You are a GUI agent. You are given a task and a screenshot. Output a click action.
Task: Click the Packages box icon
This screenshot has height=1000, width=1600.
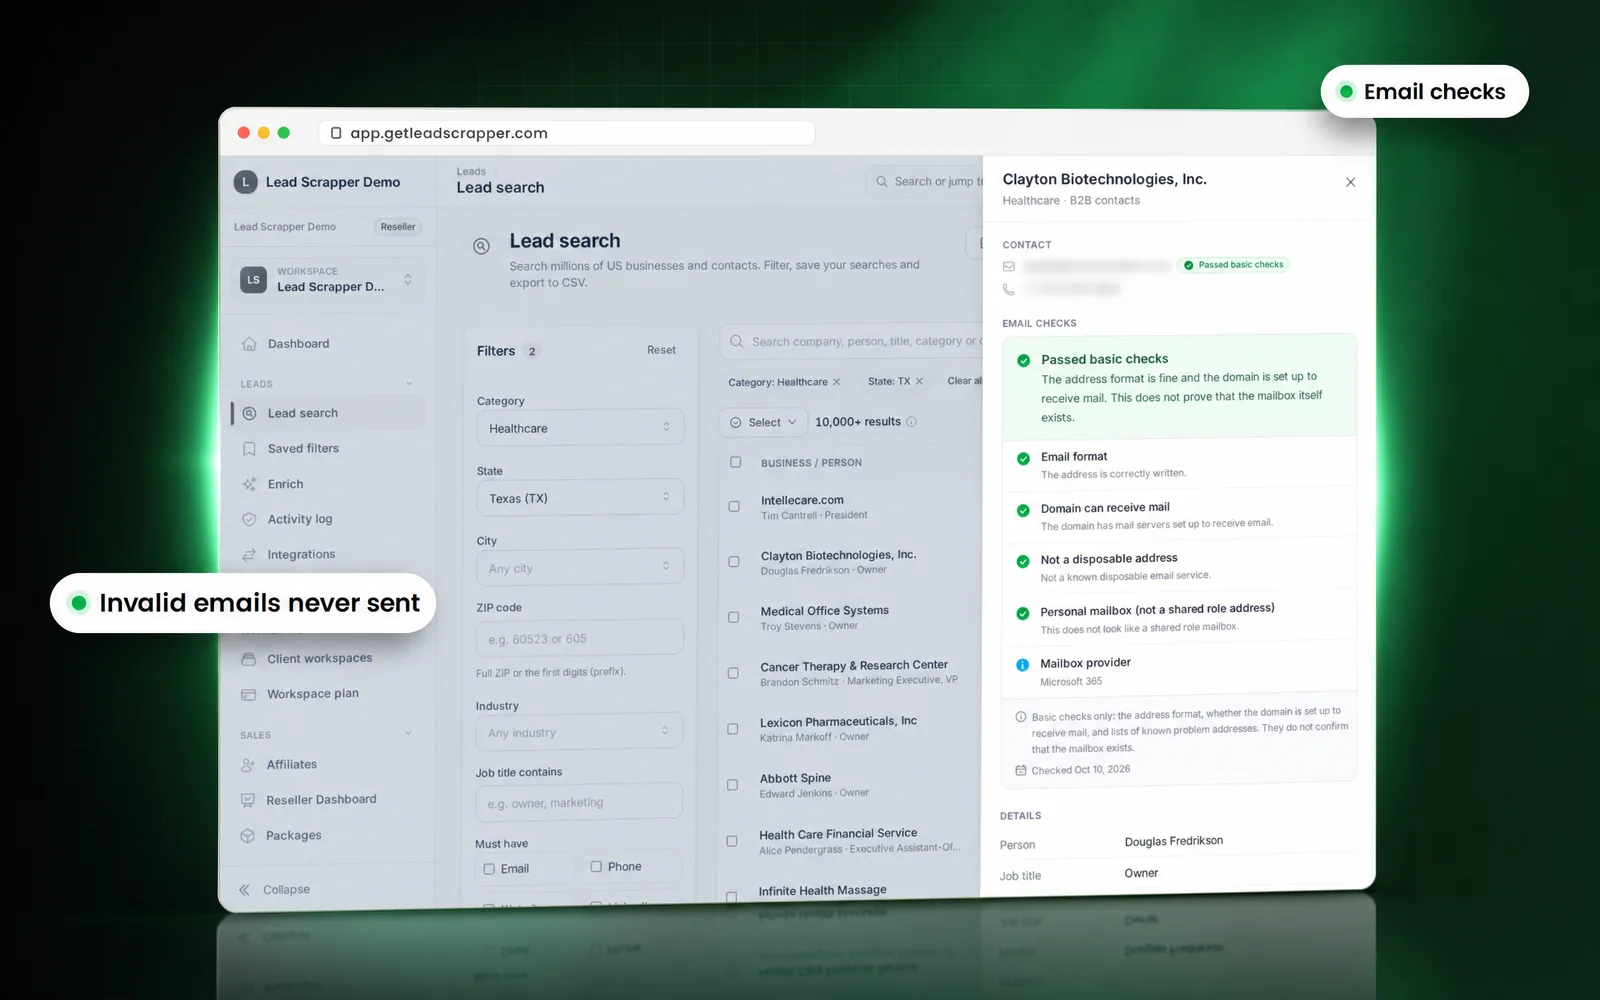(247, 836)
